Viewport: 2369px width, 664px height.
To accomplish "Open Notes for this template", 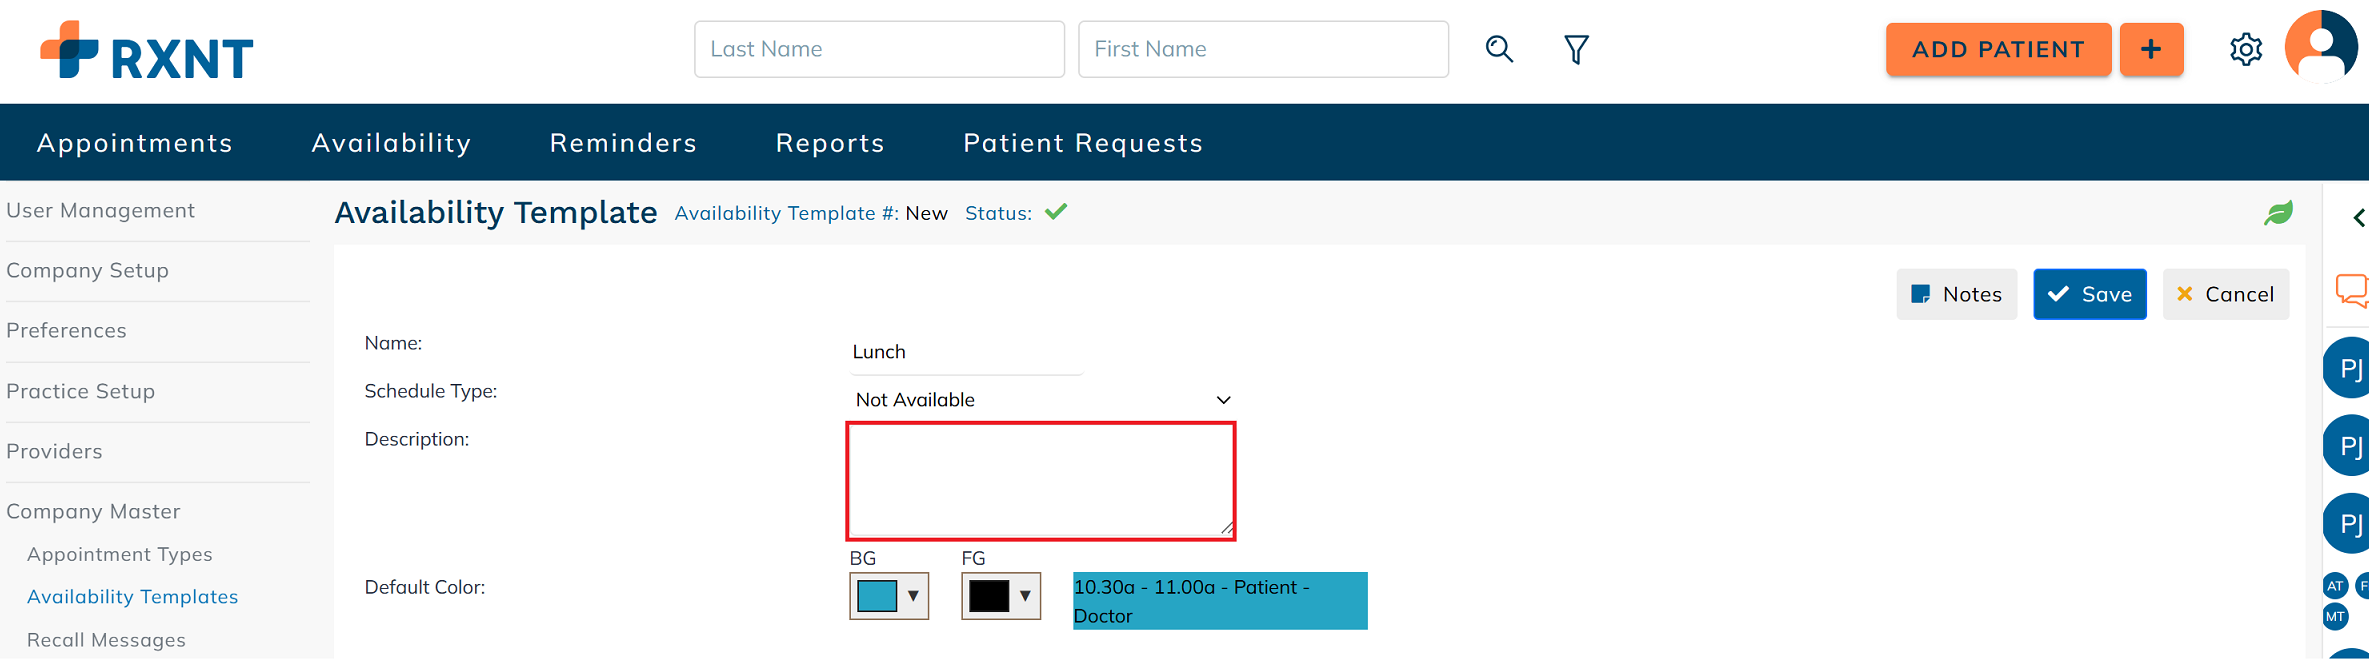I will click(x=1956, y=294).
